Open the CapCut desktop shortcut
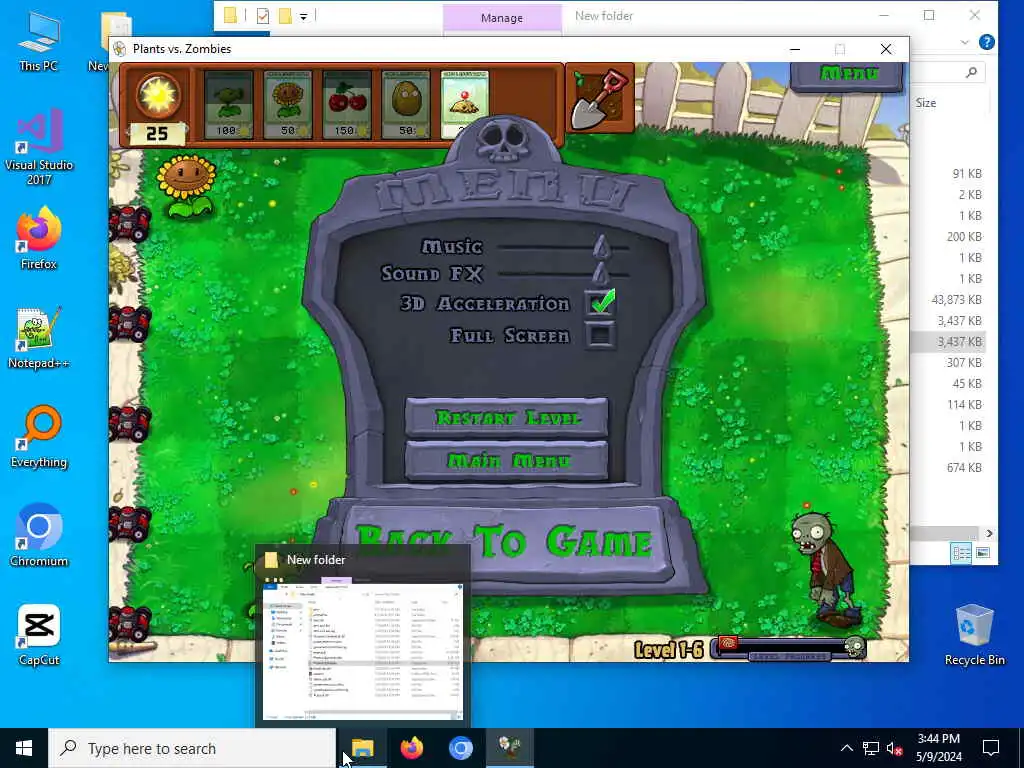Screen dimensions: 1024x768 click(39, 635)
